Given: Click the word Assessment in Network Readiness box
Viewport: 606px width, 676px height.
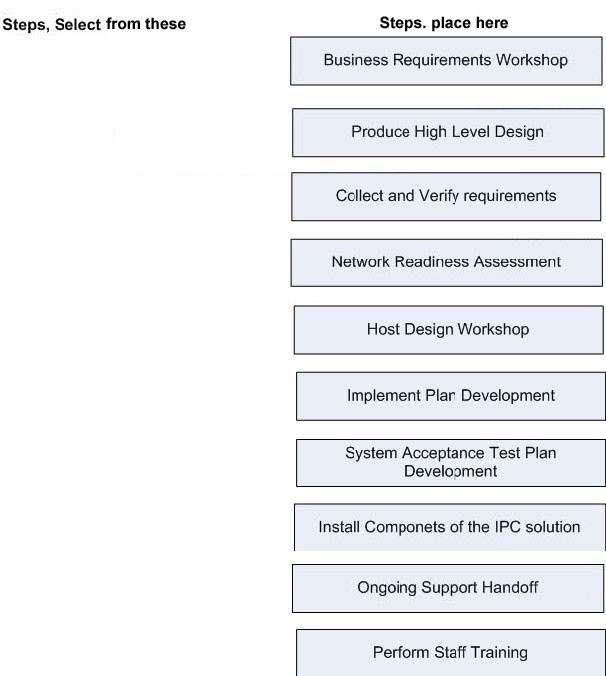Looking at the screenshot, I should [517, 262].
